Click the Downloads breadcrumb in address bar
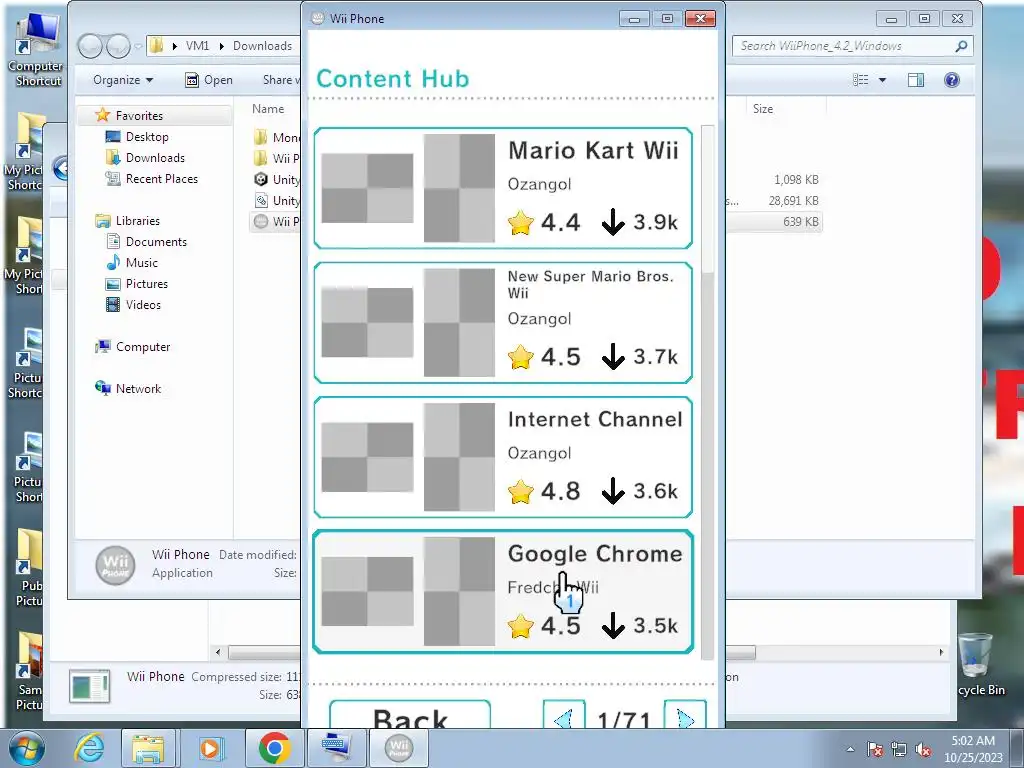Screen dimensions: 1024x768 (262, 46)
